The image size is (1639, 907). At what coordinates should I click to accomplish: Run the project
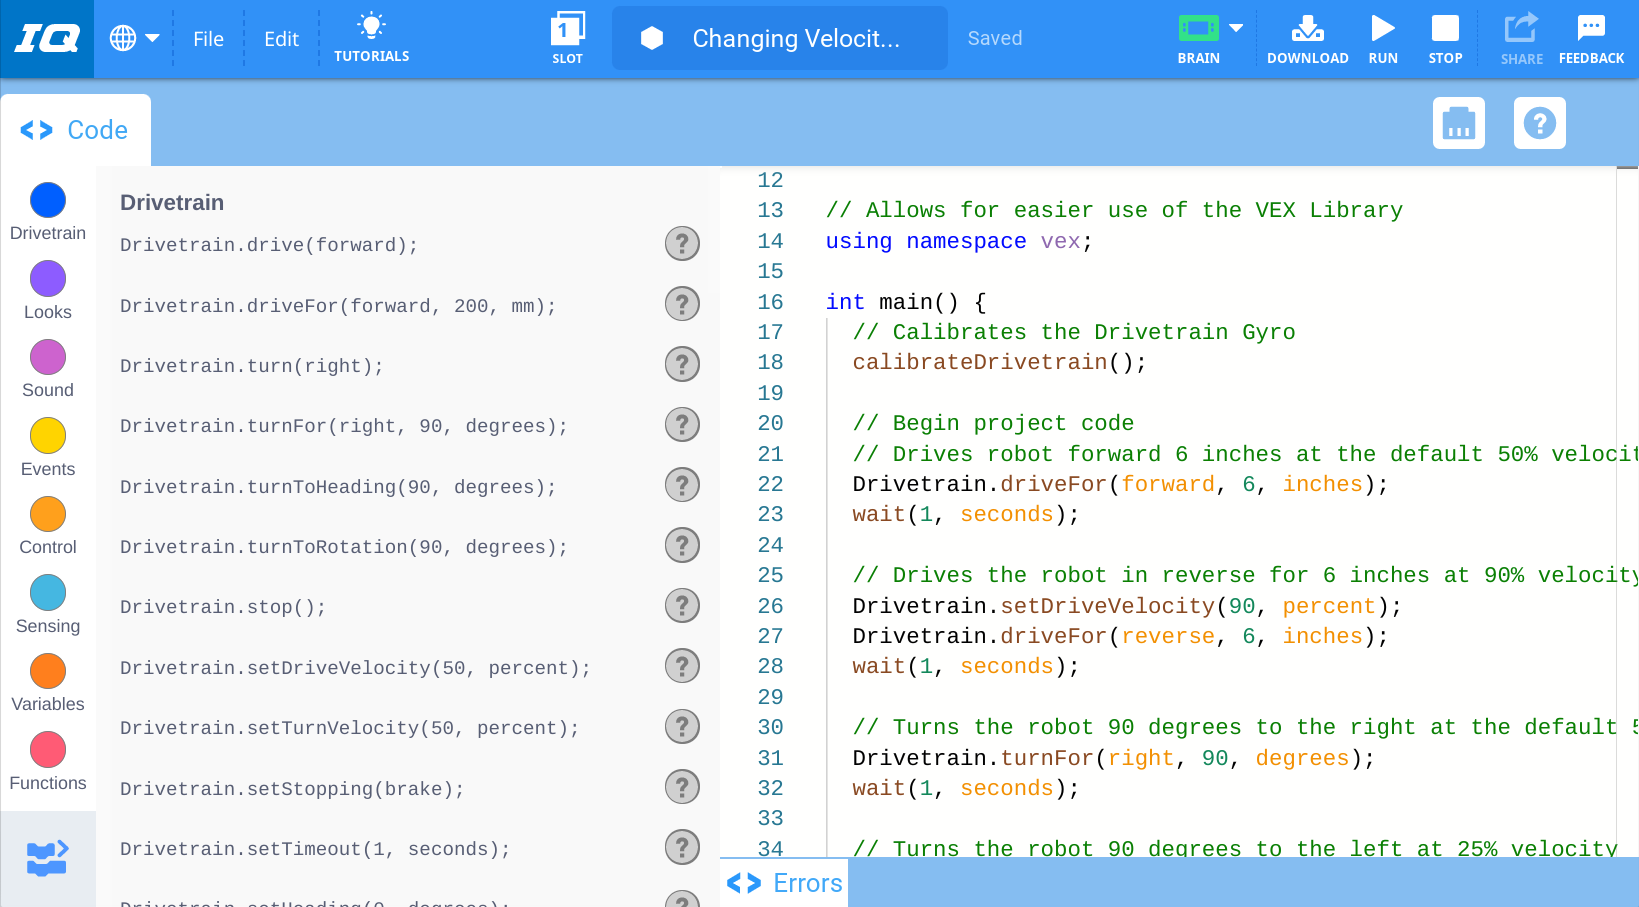(1383, 38)
